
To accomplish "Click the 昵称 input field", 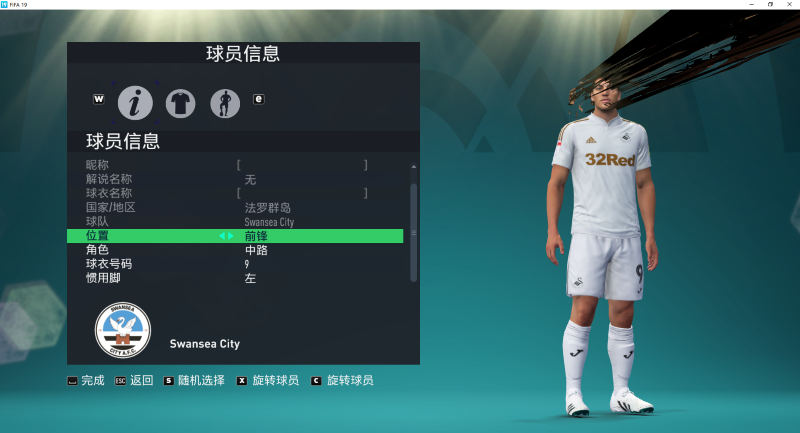I will point(302,165).
